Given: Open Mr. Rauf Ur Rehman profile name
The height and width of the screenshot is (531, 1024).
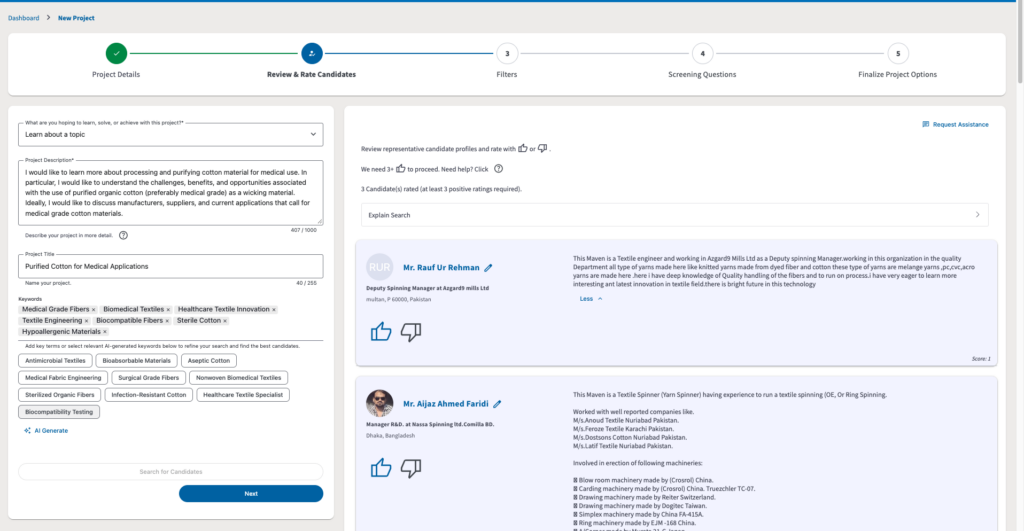Looking at the screenshot, I should [x=441, y=268].
